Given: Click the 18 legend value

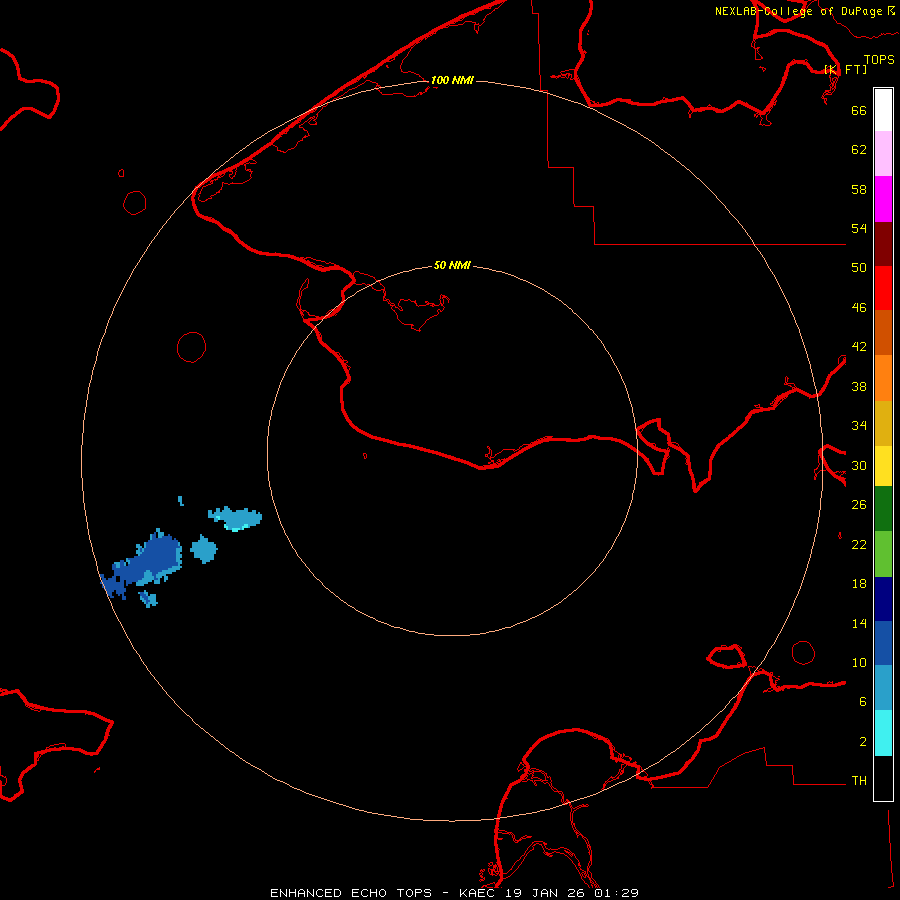Looking at the screenshot, I should point(859,584).
